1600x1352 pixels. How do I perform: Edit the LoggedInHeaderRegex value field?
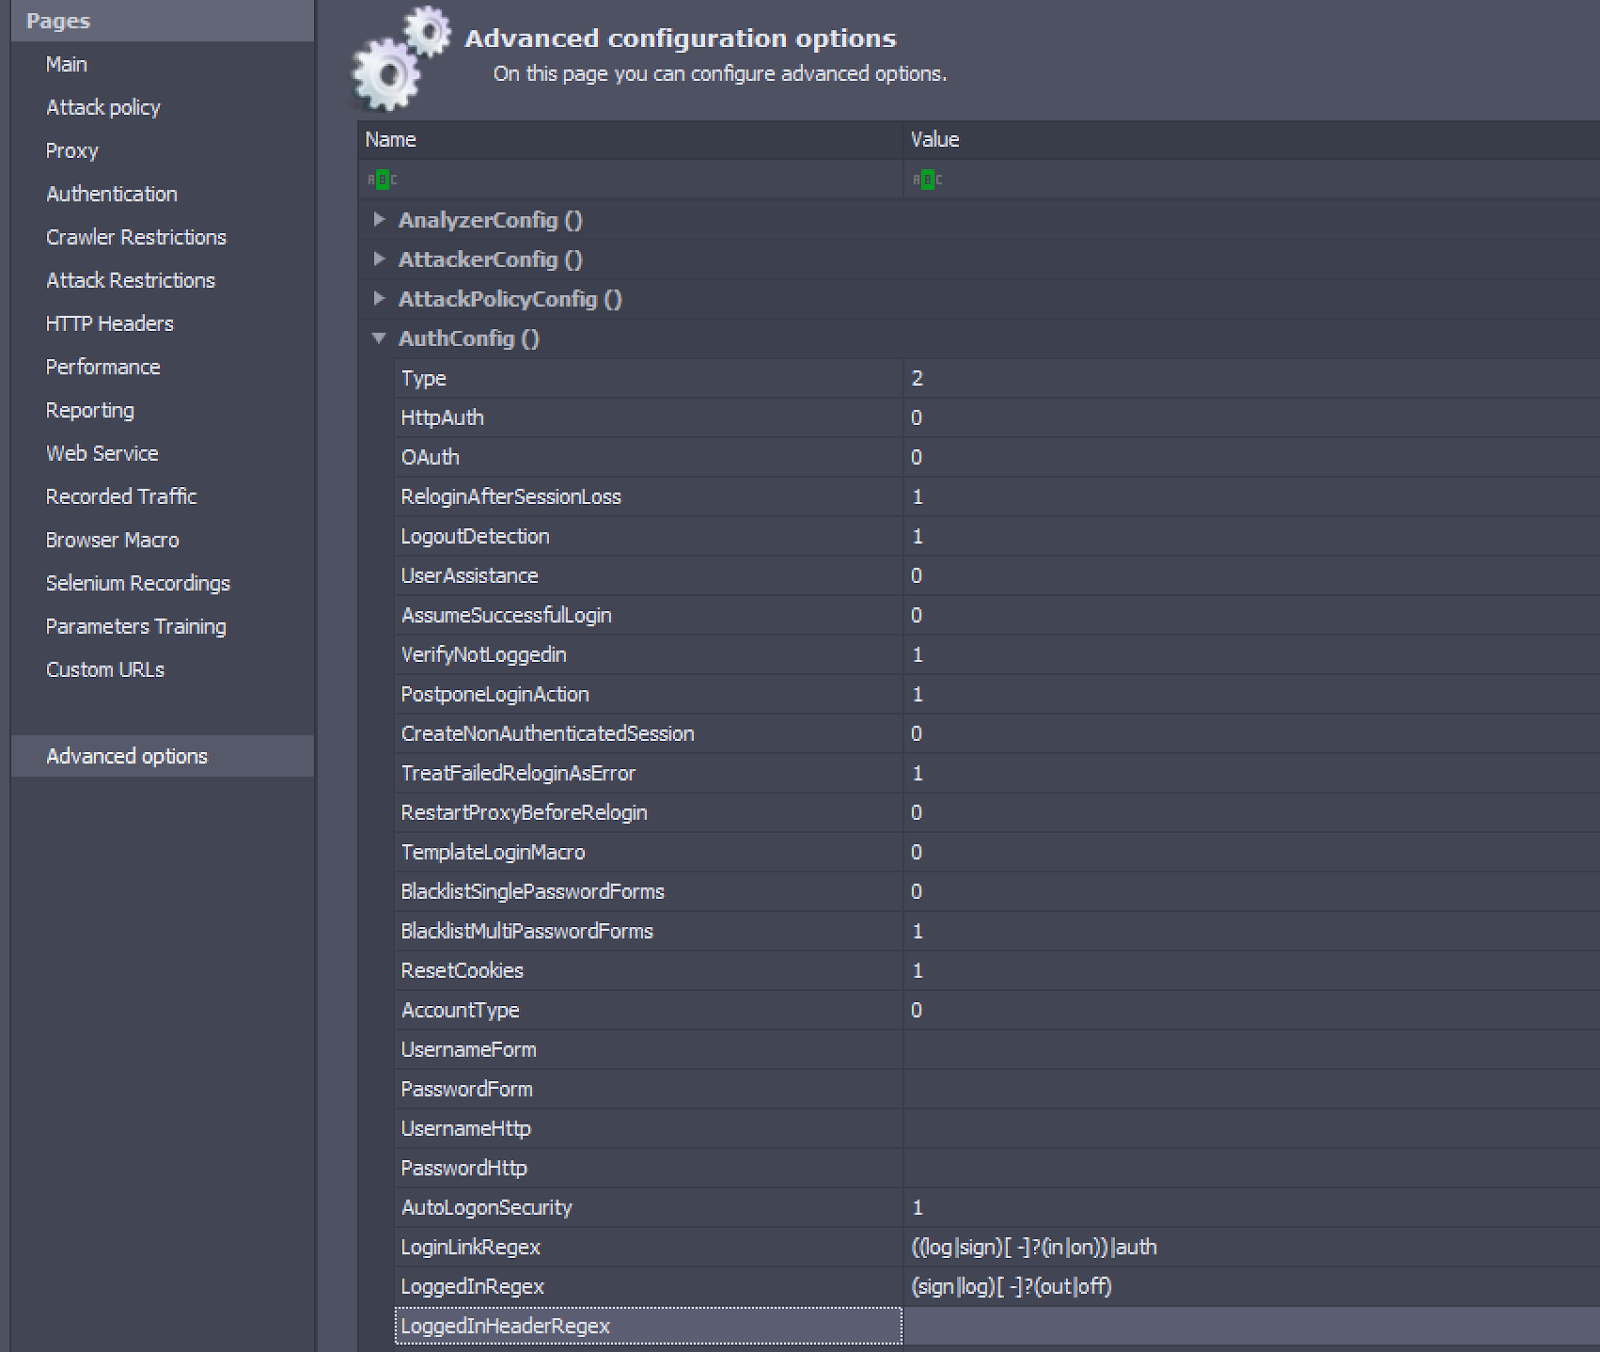click(x=1250, y=1326)
